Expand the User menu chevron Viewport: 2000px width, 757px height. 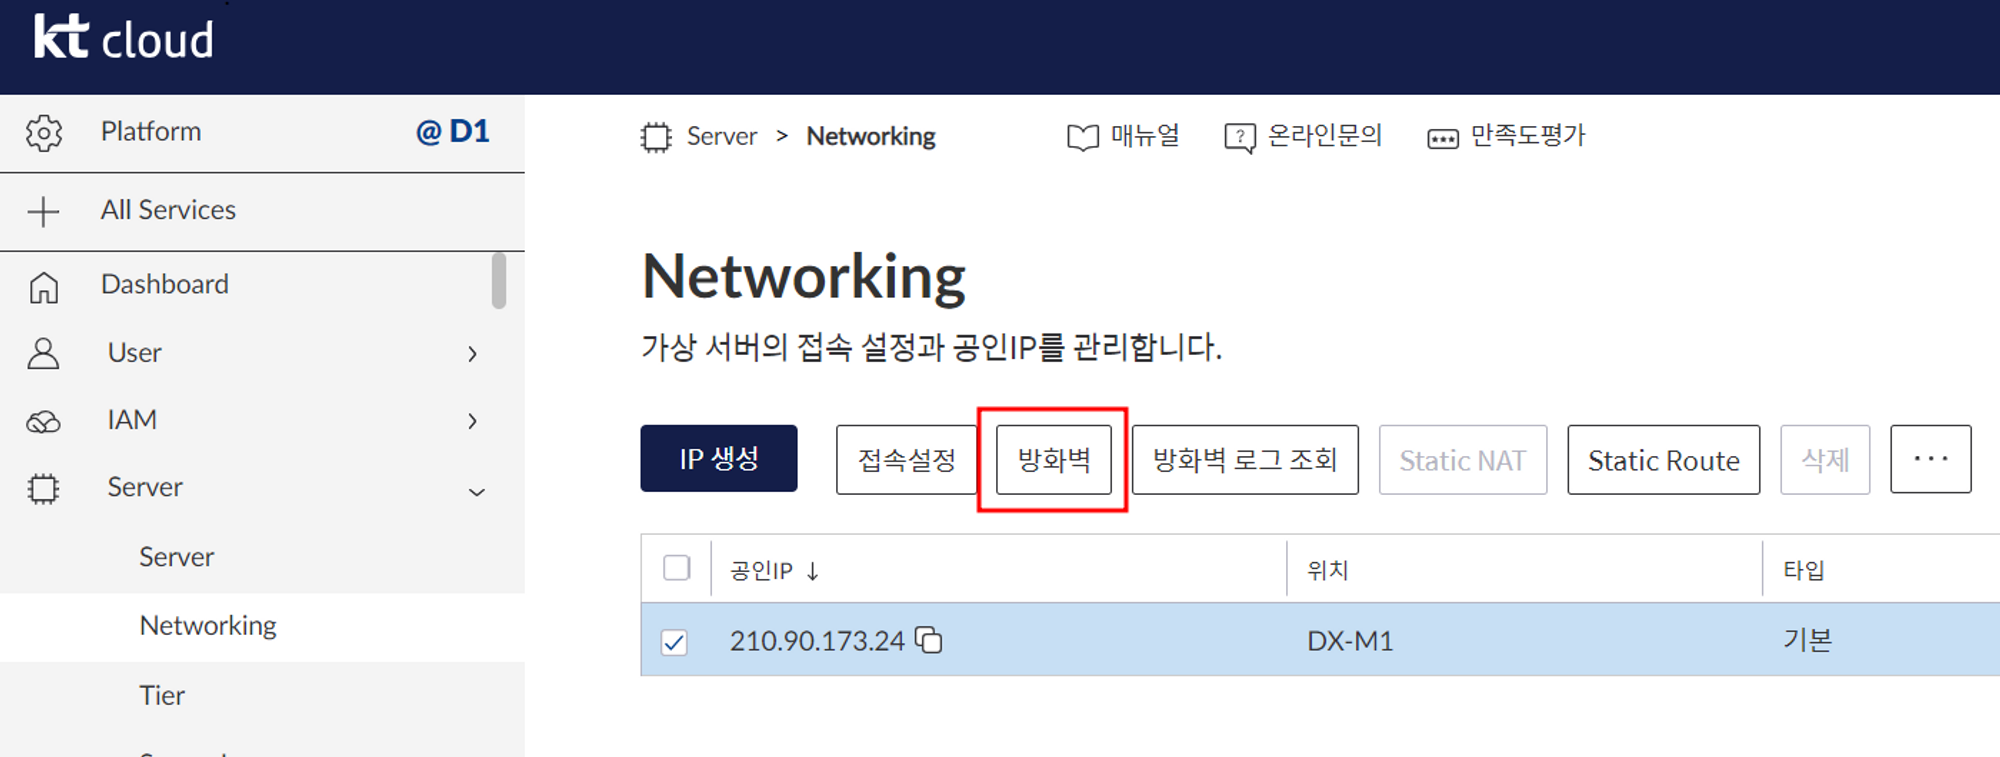click(x=473, y=354)
